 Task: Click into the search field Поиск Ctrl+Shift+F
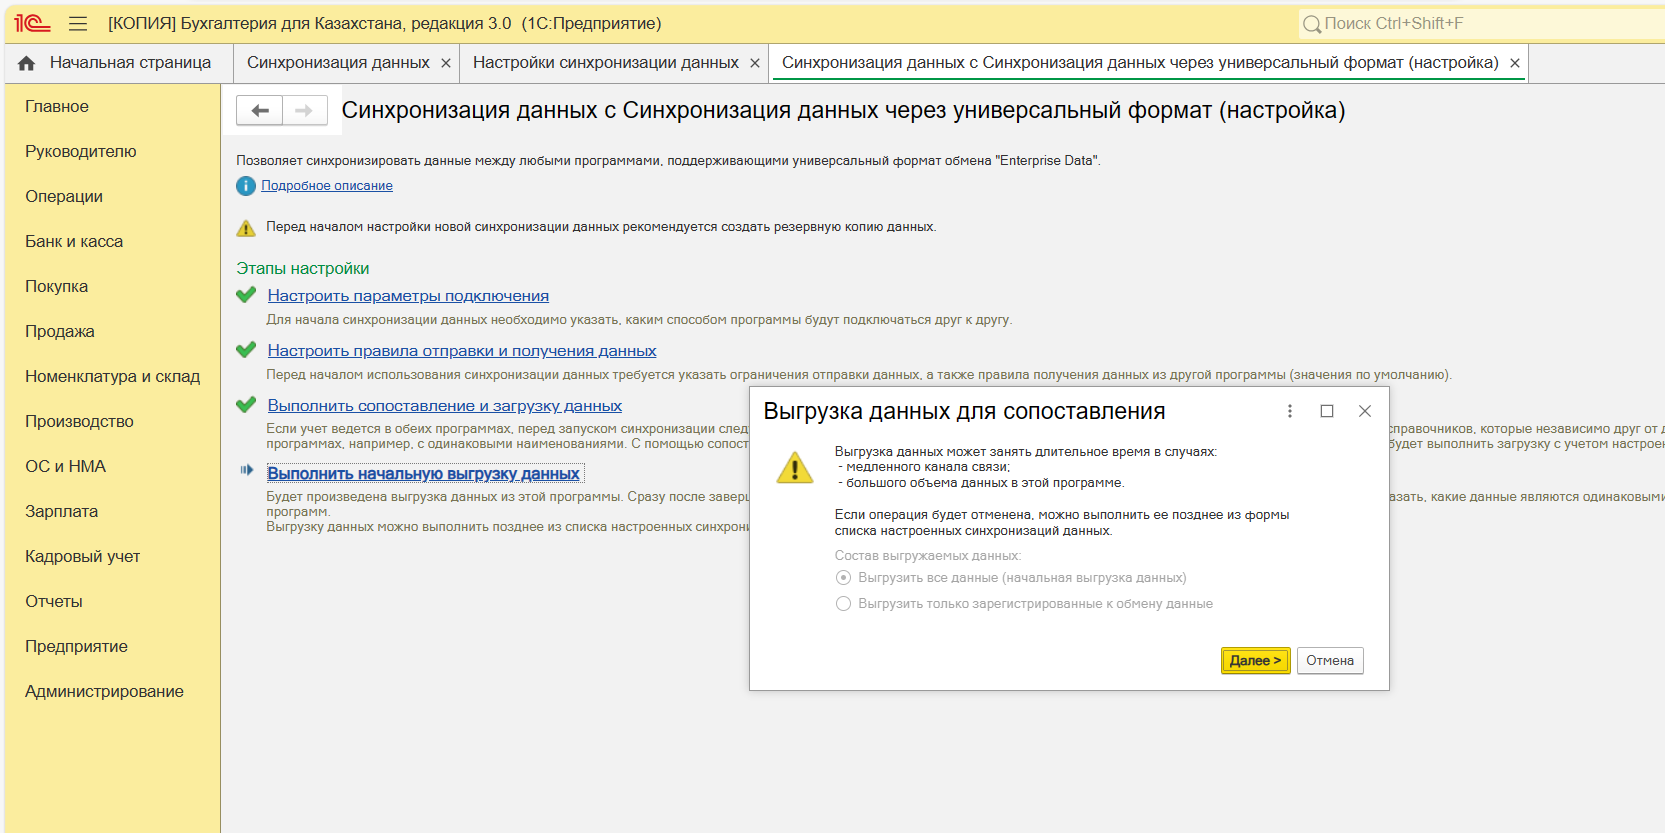pos(1480,24)
